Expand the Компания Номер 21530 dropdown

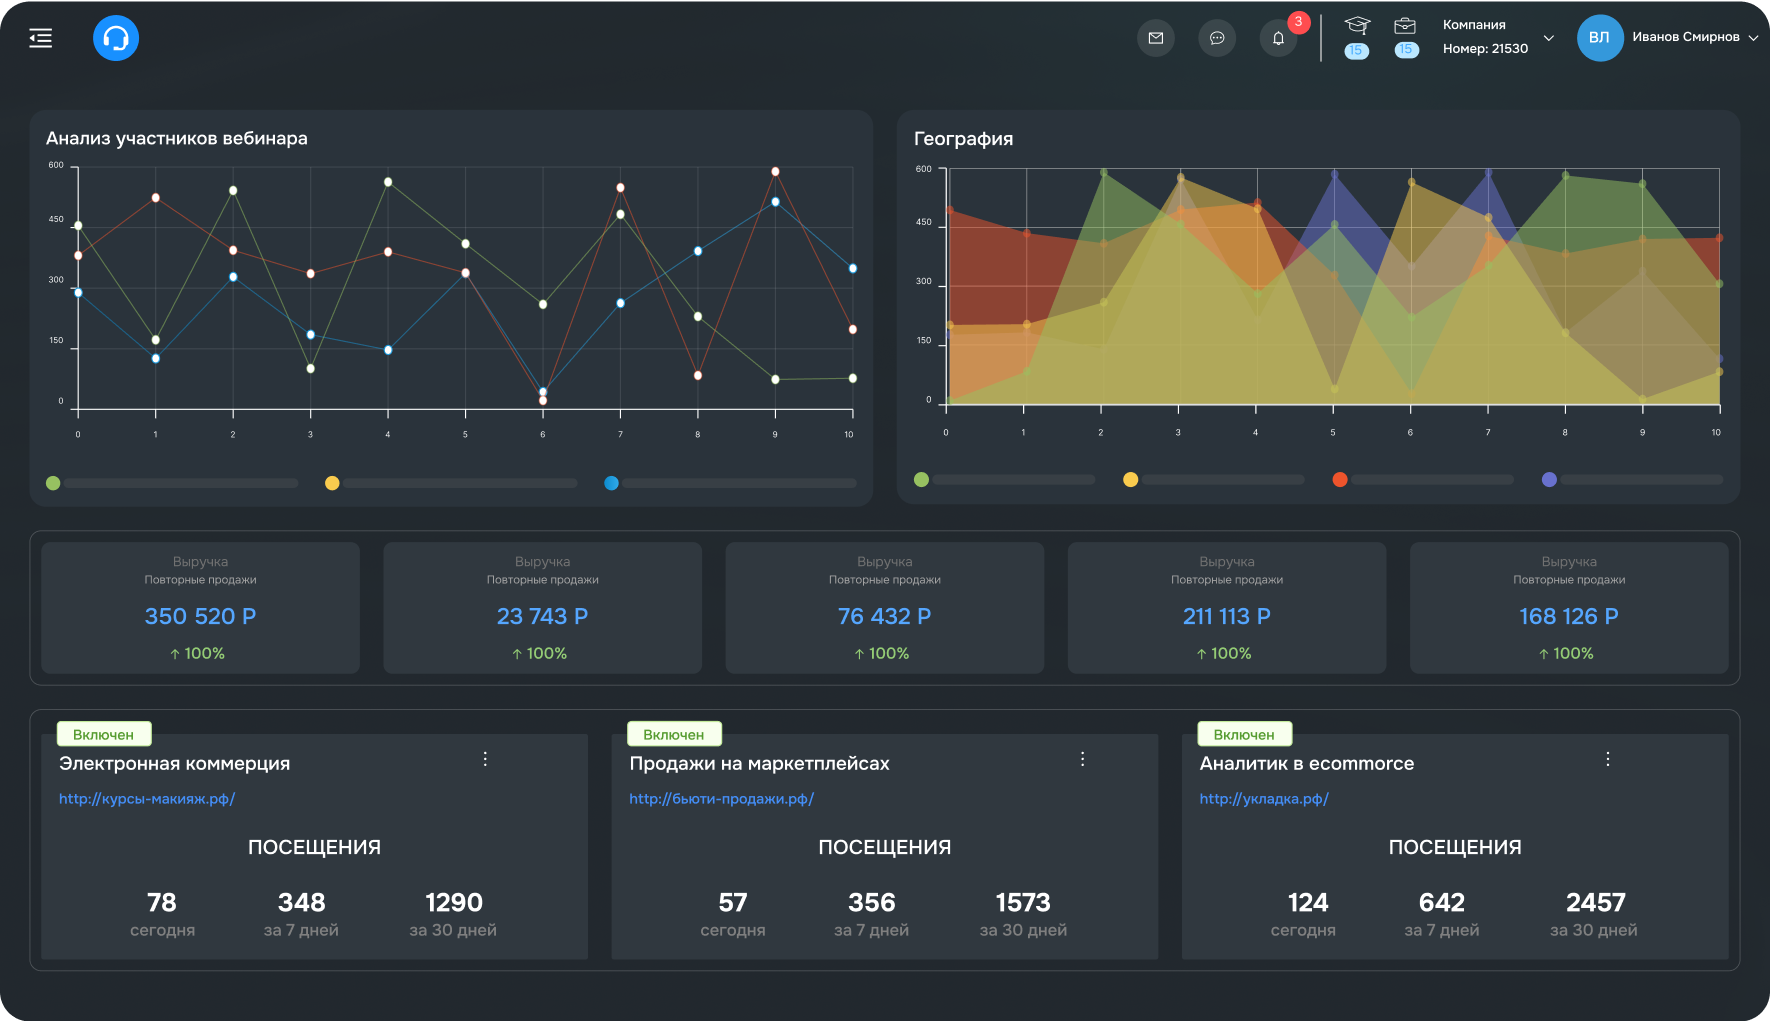point(1549,38)
